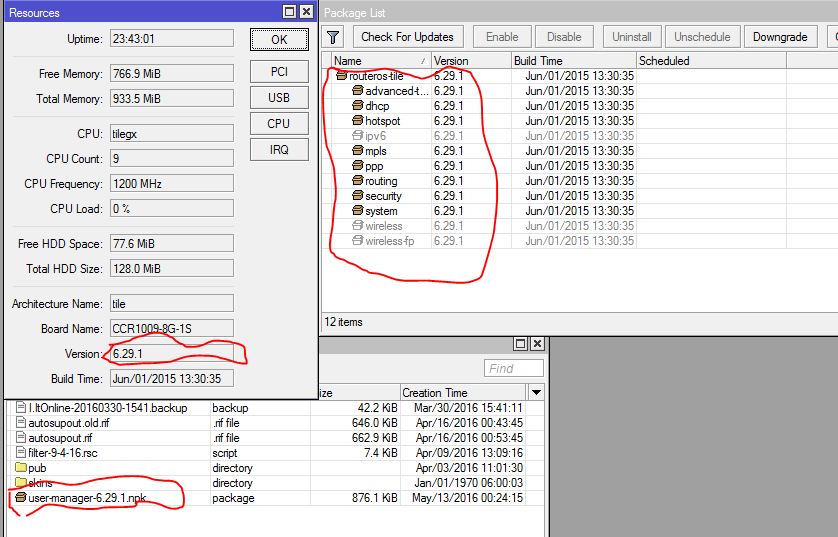Open the file list column dropdown arrow
Screen dimensions: 838x537
pos(536,393)
